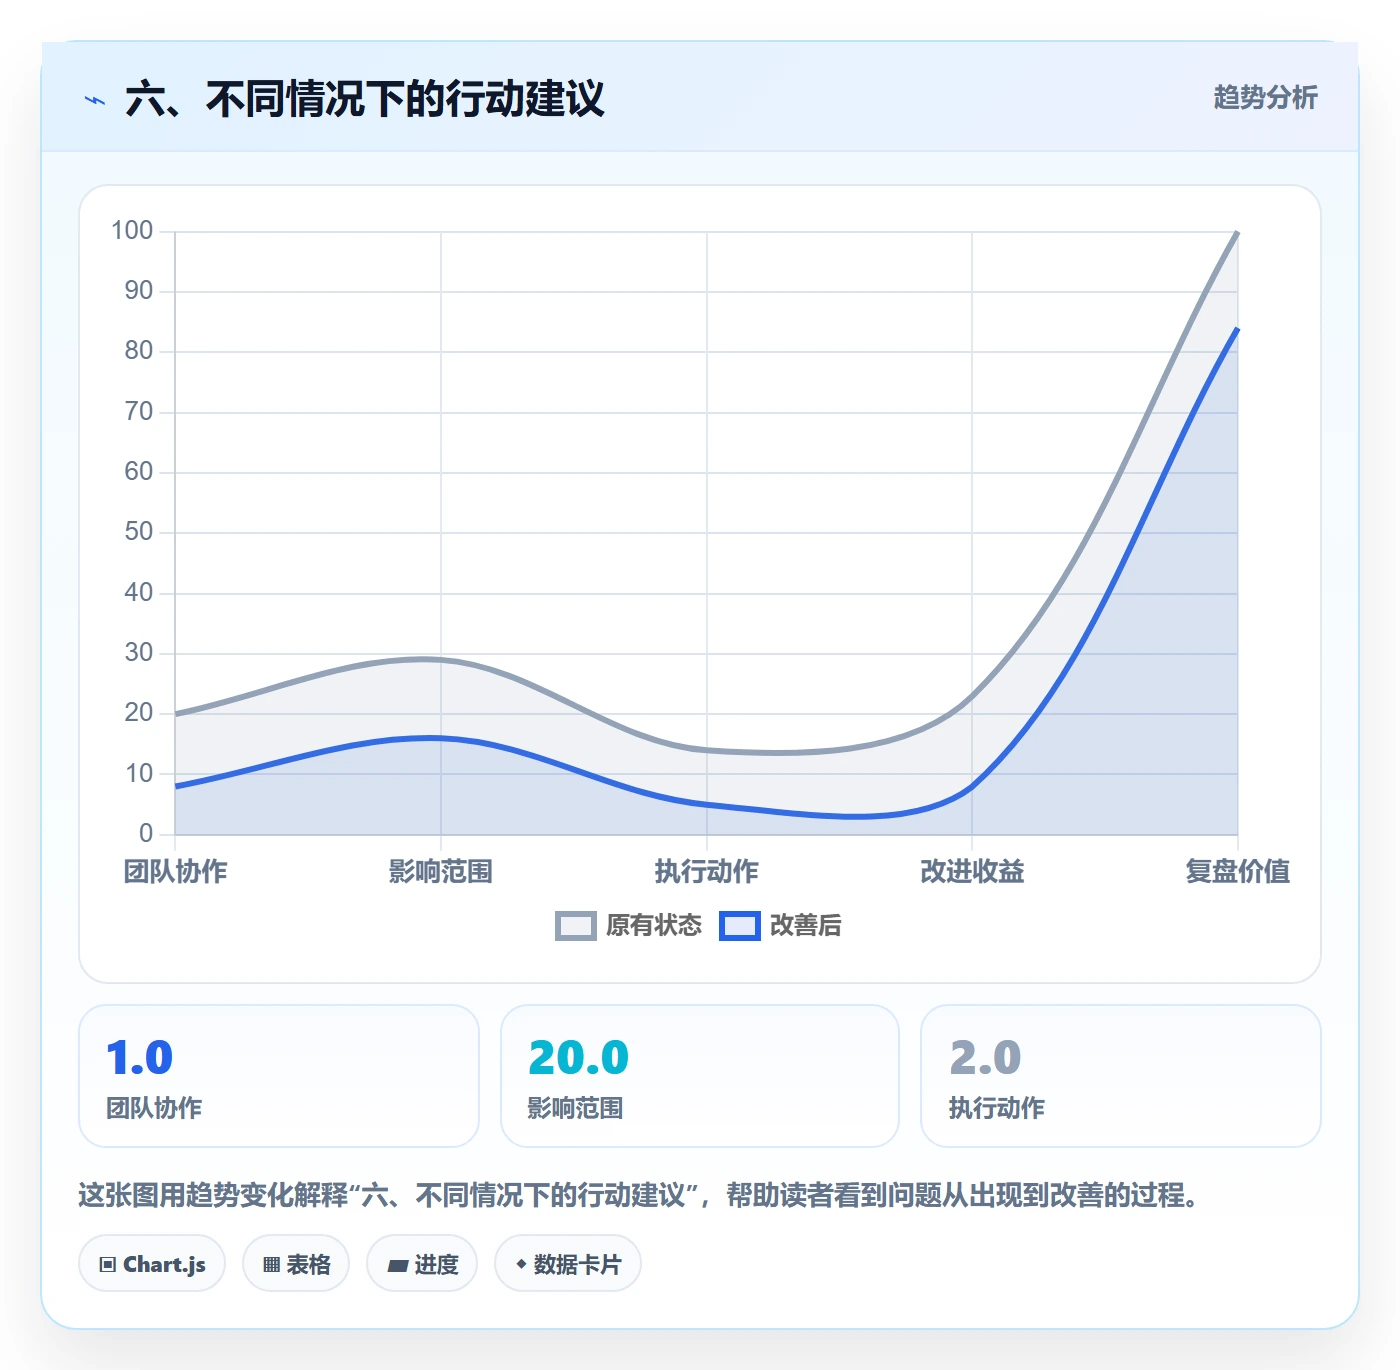The width and height of the screenshot is (1400, 1370).
Task: Click the 复盘价值 x-axis label
Action: 1238,871
